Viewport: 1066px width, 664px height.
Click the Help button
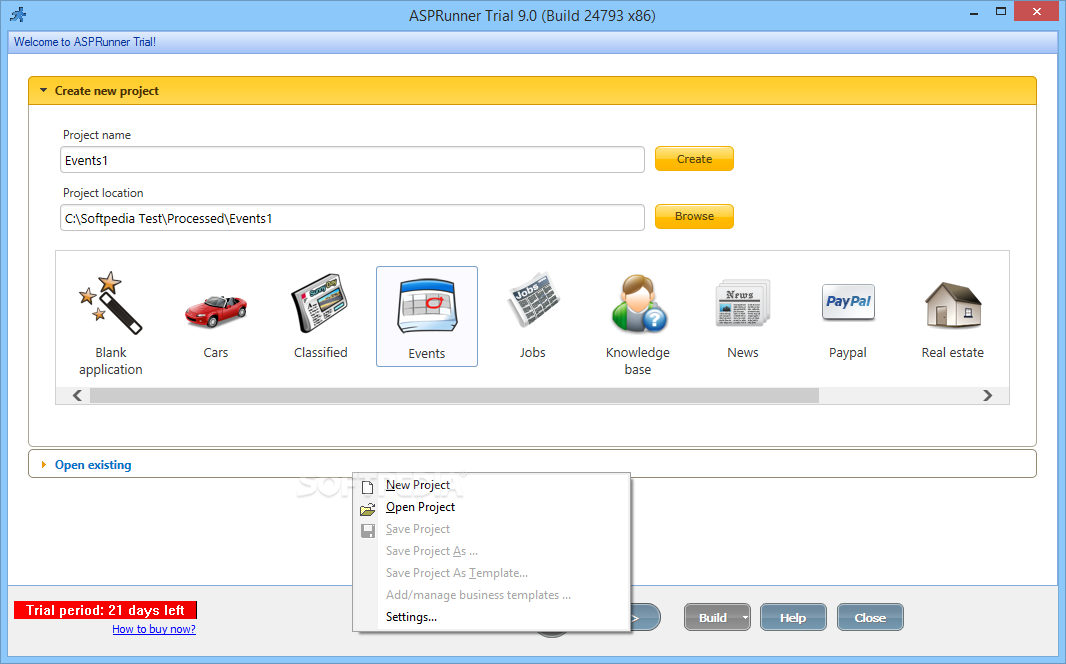coord(793,618)
